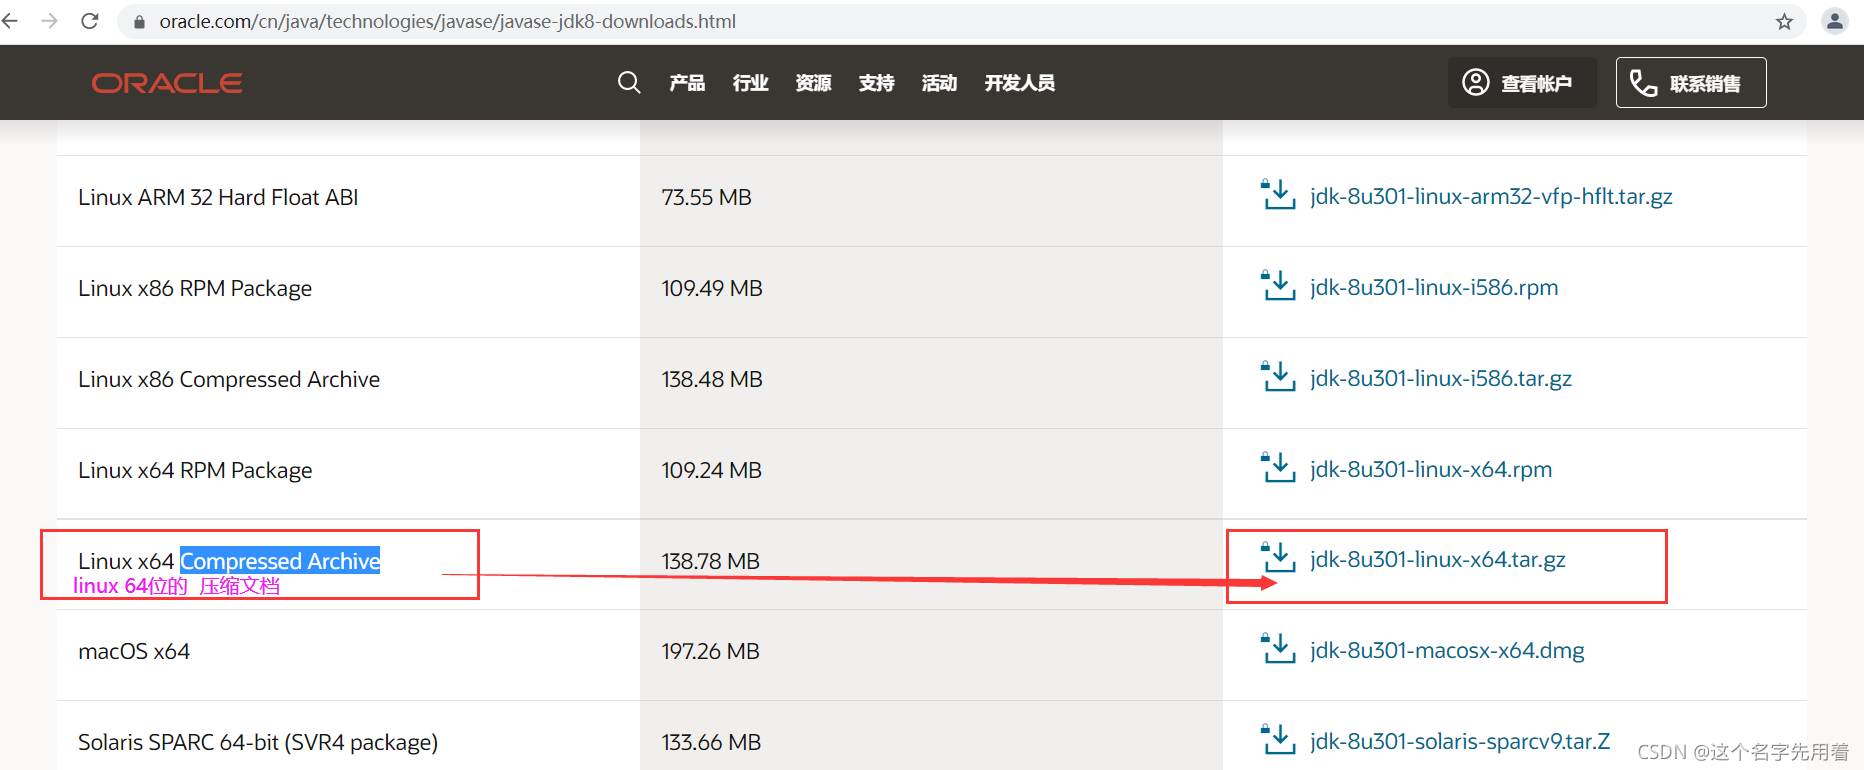1864x770 pixels.
Task: Click download icon for linux-i586.rpm
Action: (1278, 286)
